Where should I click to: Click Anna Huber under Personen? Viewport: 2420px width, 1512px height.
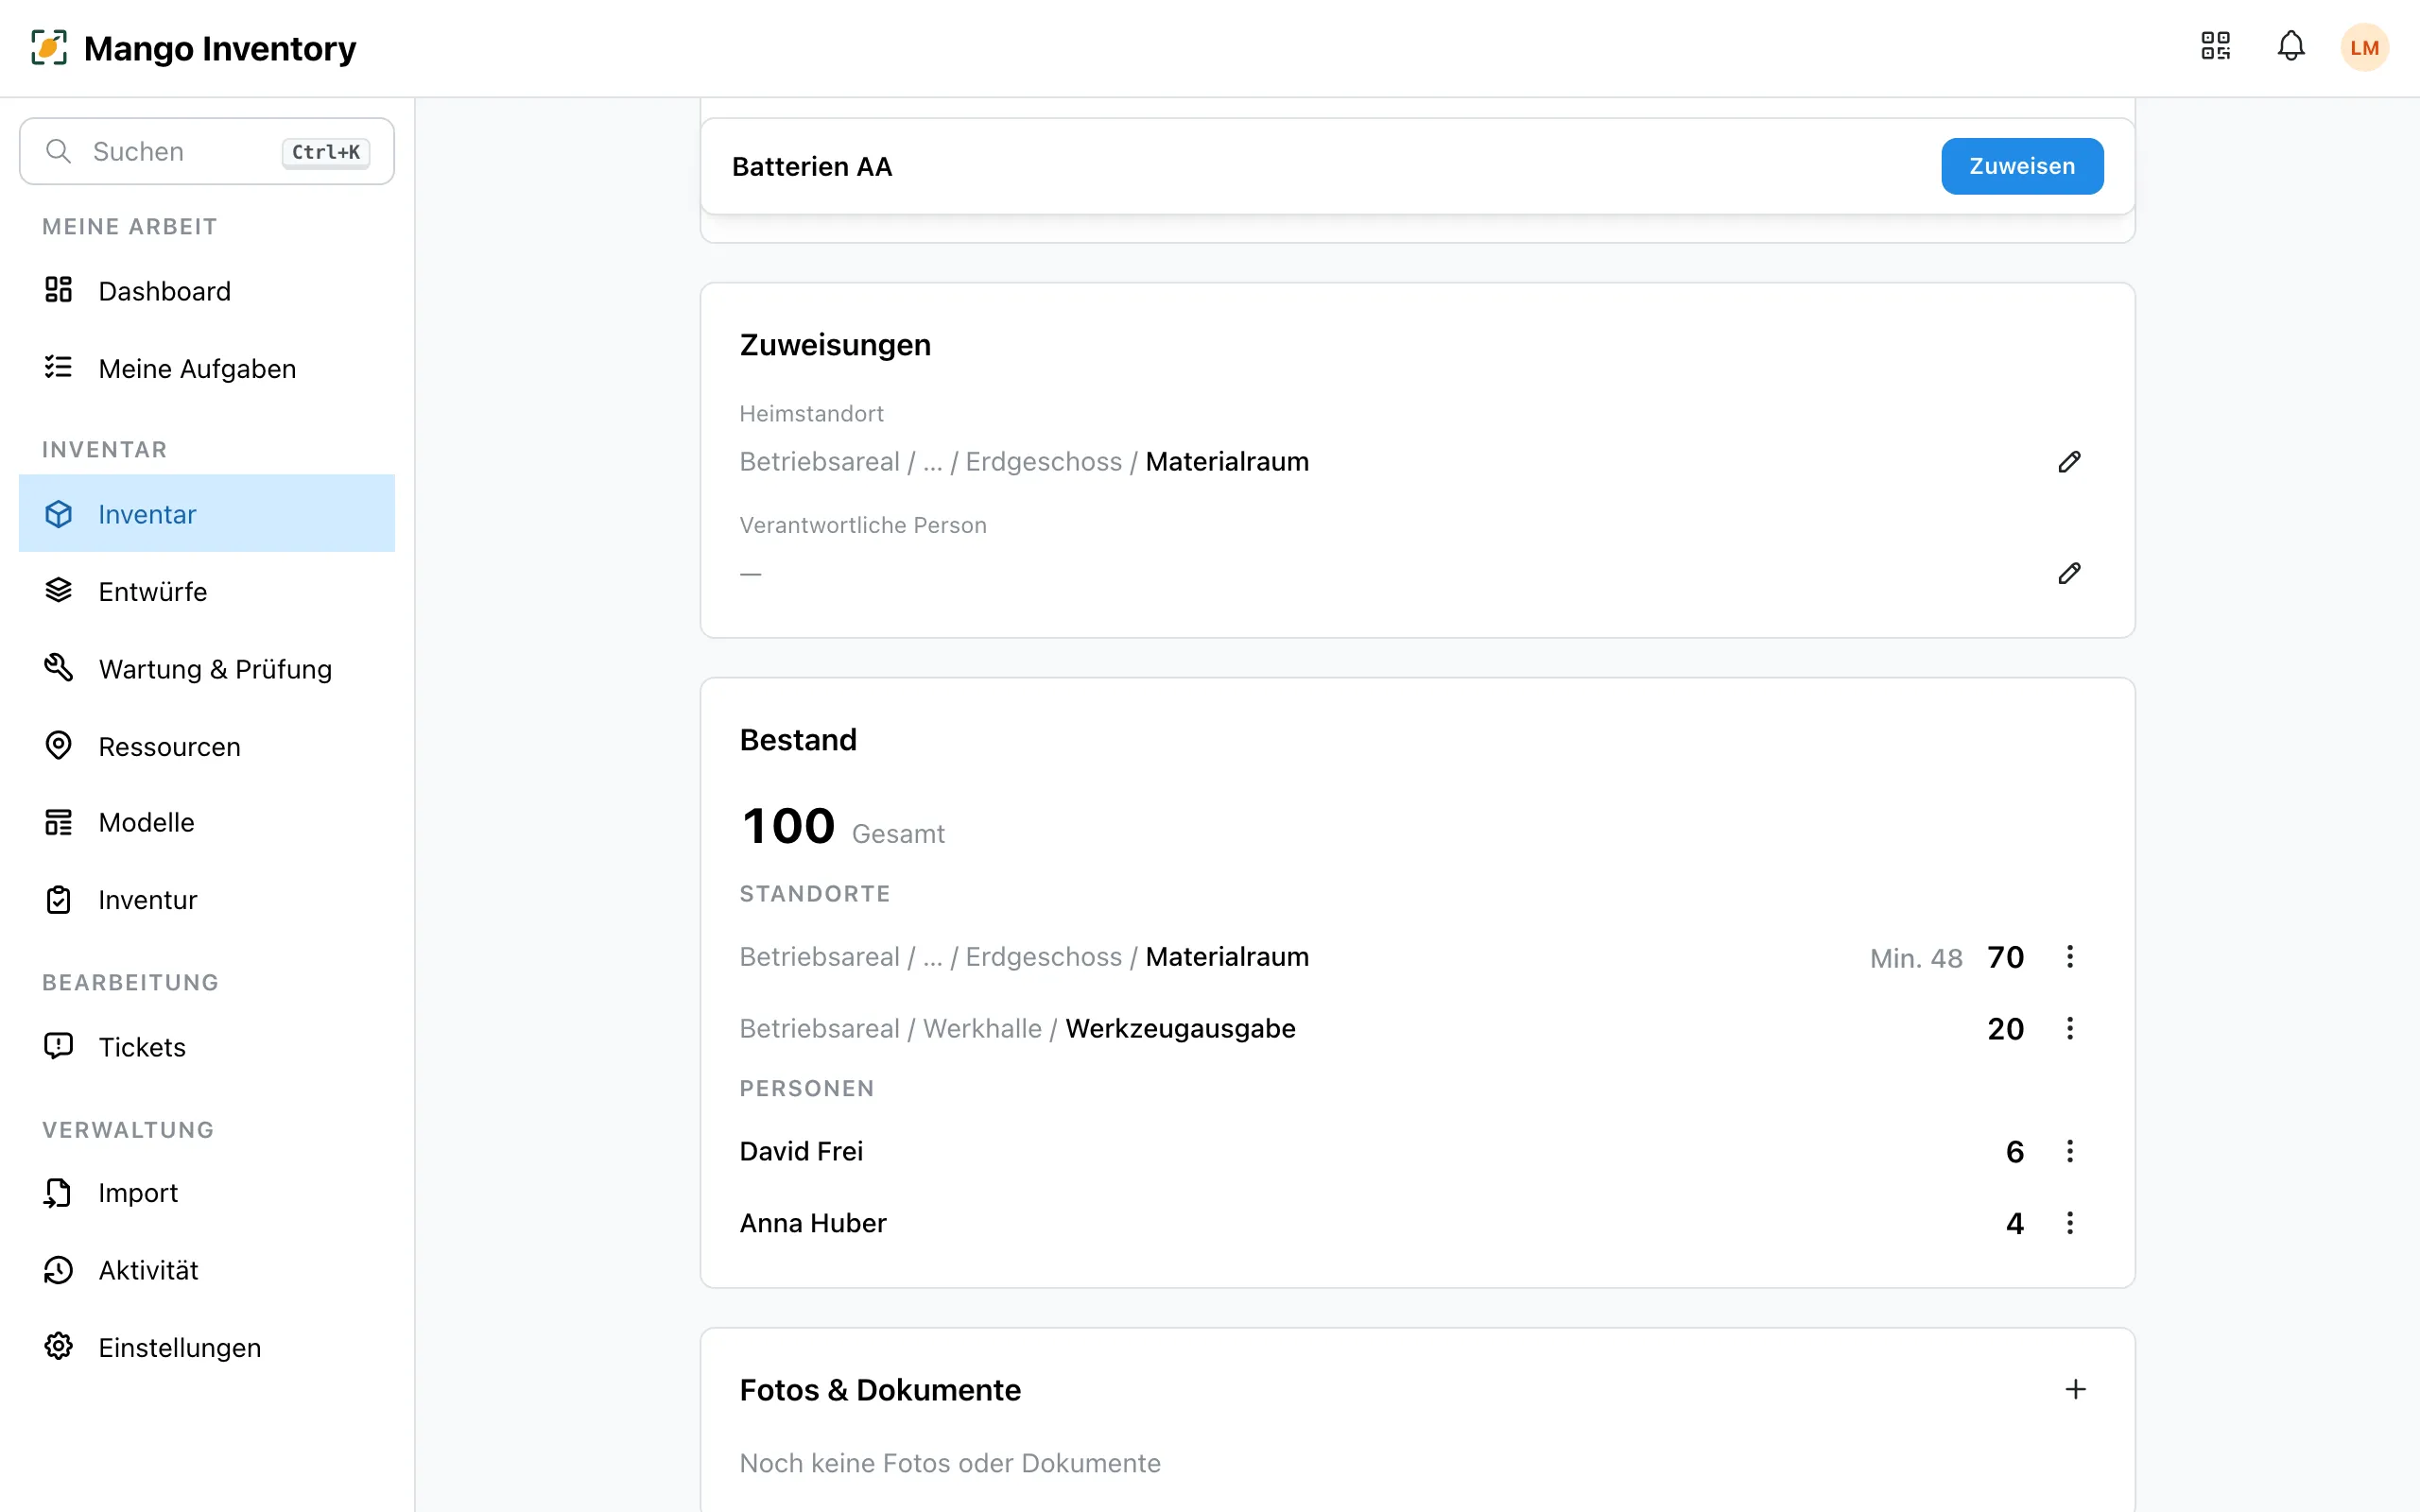tap(813, 1223)
